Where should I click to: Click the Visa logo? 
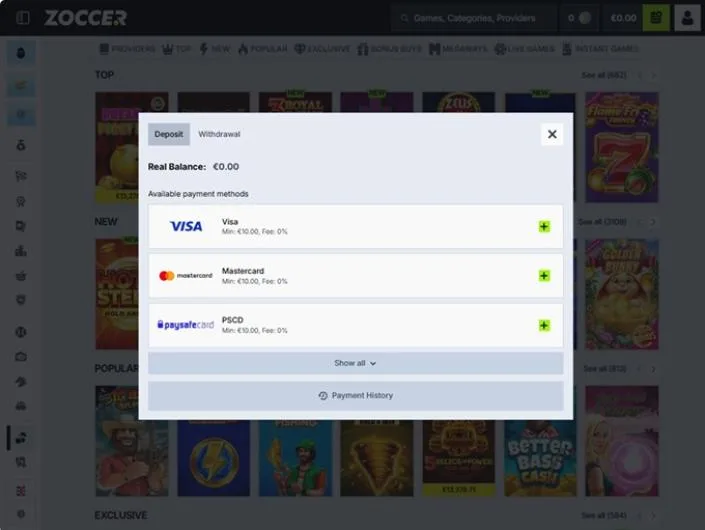[186, 226]
